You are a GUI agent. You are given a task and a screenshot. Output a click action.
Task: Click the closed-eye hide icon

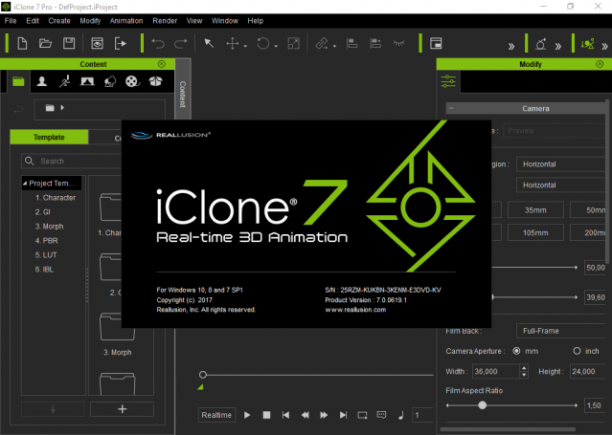(x=399, y=43)
